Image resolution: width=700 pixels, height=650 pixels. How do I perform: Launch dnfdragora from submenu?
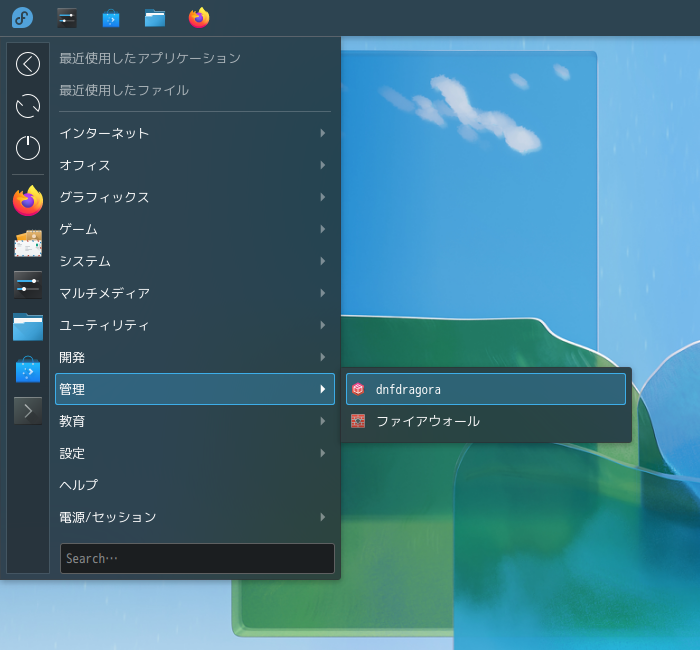point(486,389)
